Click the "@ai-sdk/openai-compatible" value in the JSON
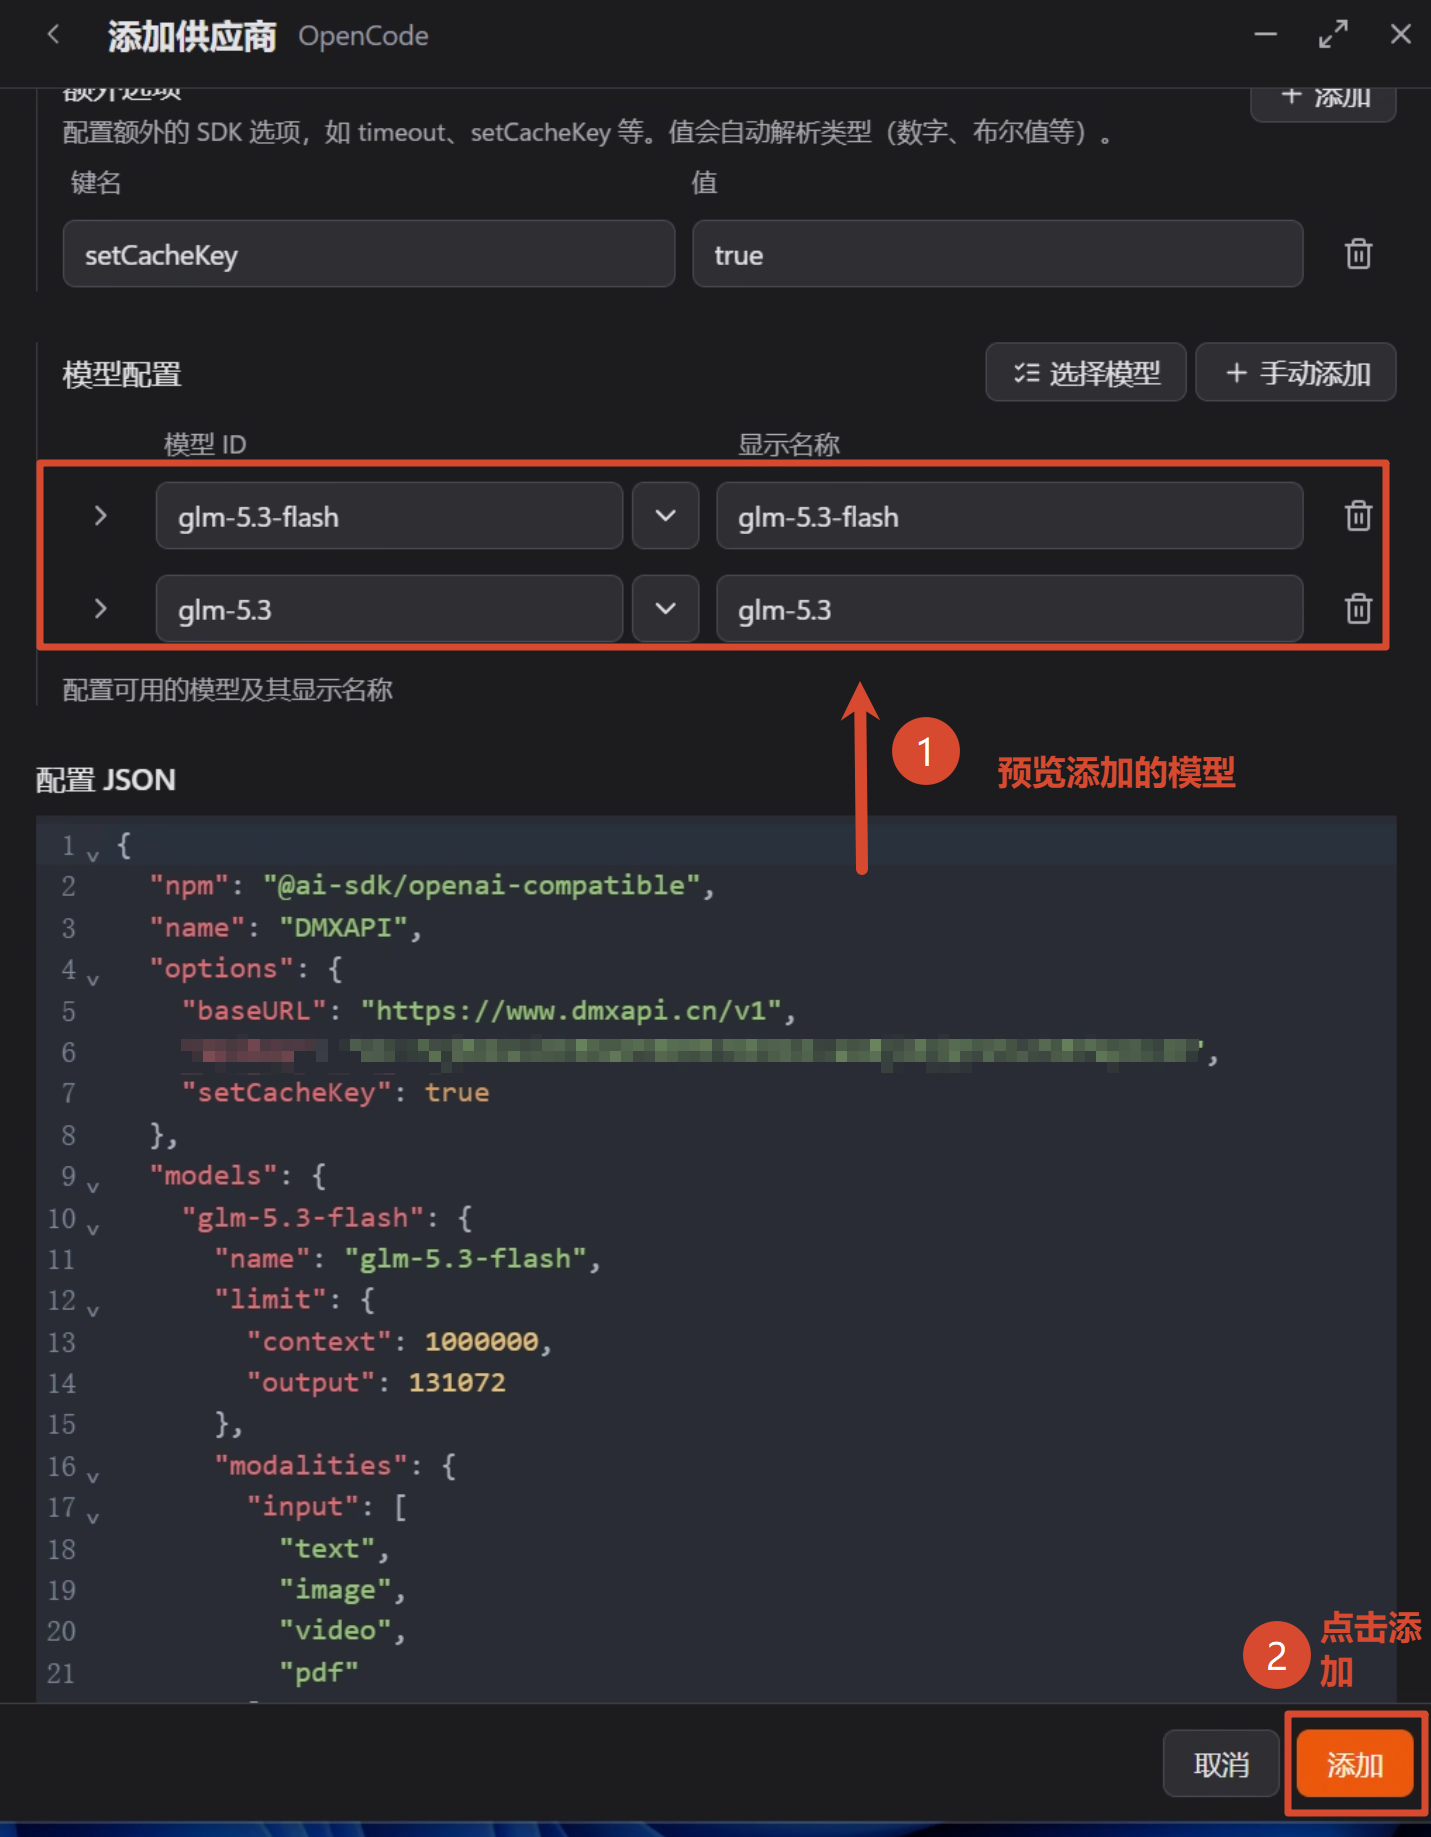The width and height of the screenshot is (1431, 1837). pyautogui.click(x=482, y=885)
